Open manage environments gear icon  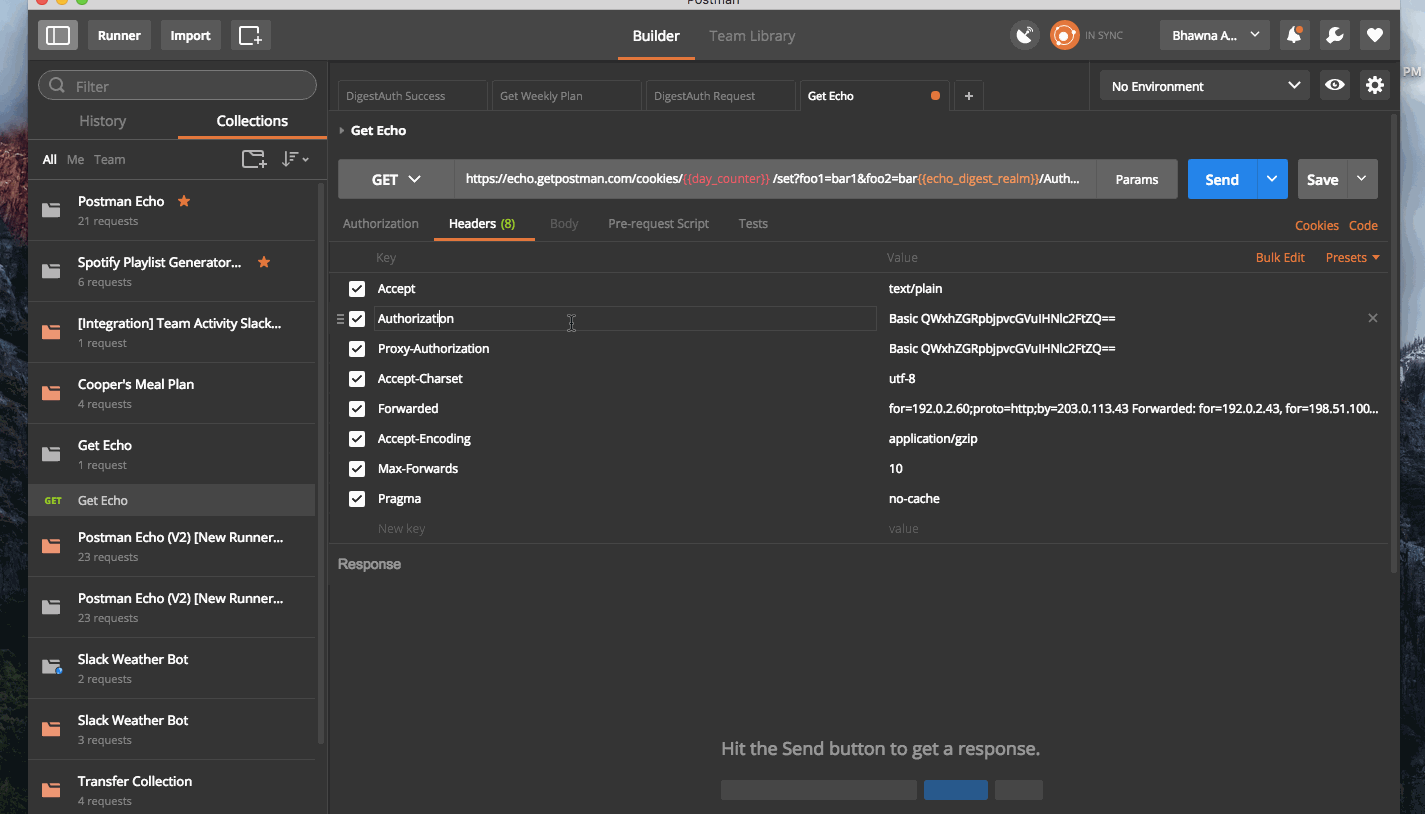coord(1375,86)
